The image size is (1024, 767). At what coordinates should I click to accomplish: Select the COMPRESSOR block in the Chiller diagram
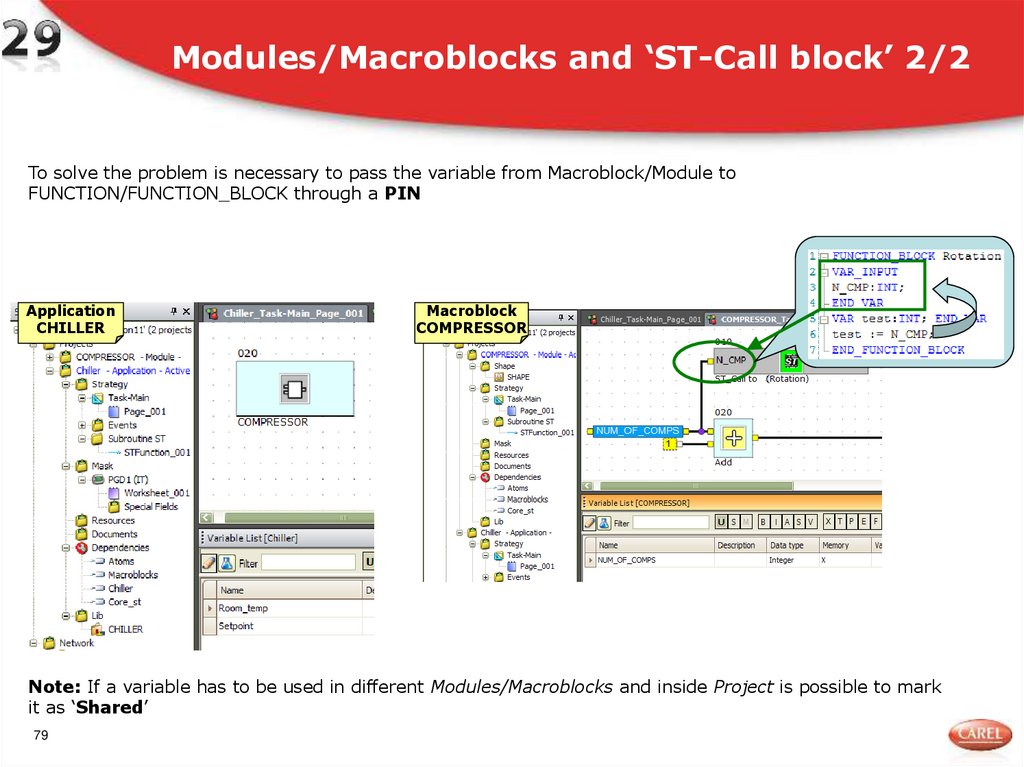pos(296,387)
